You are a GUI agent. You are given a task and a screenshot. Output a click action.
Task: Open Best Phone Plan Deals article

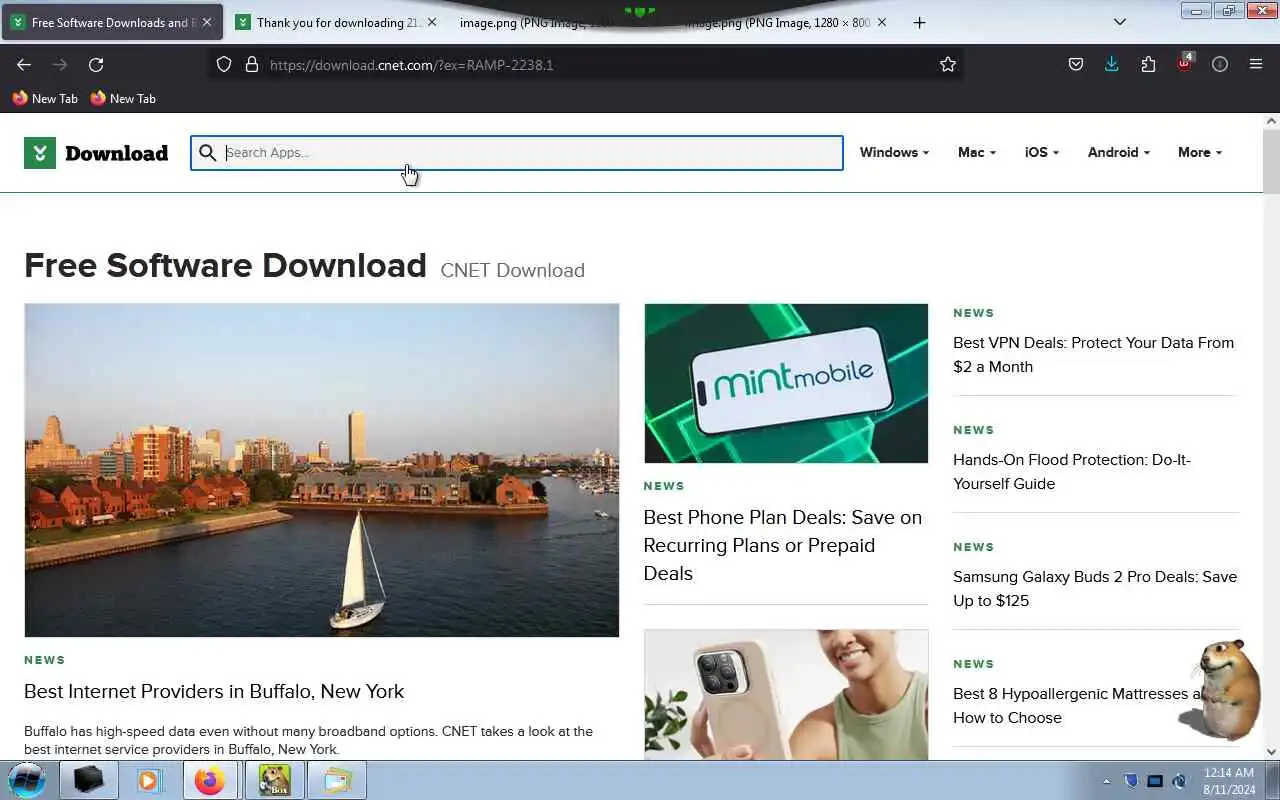click(x=783, y=545)
